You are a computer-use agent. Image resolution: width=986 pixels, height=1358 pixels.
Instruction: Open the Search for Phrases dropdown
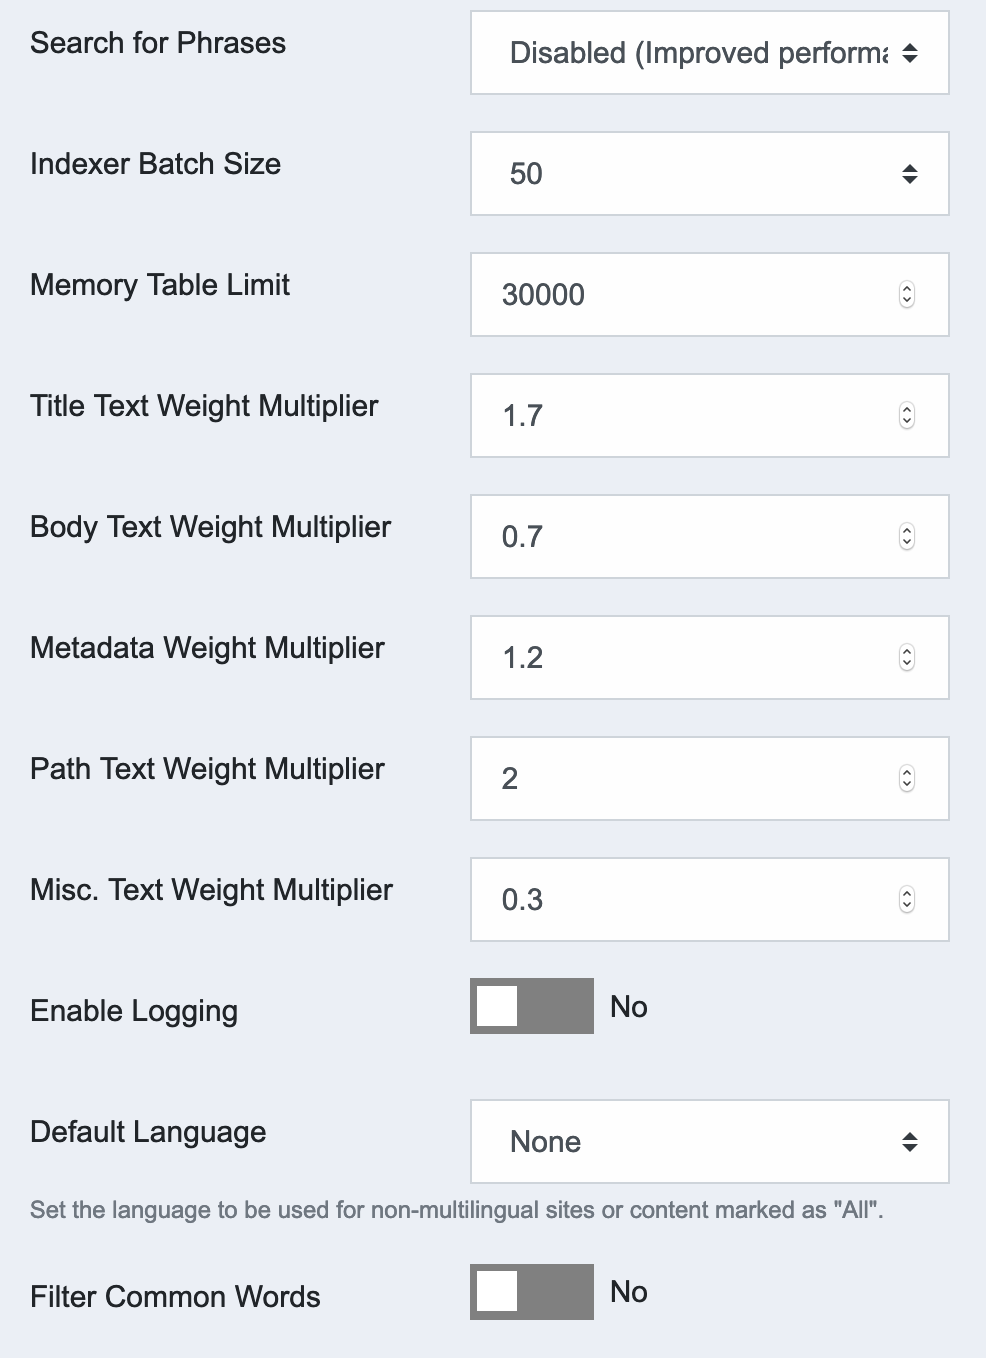click(x=709, y=53)
